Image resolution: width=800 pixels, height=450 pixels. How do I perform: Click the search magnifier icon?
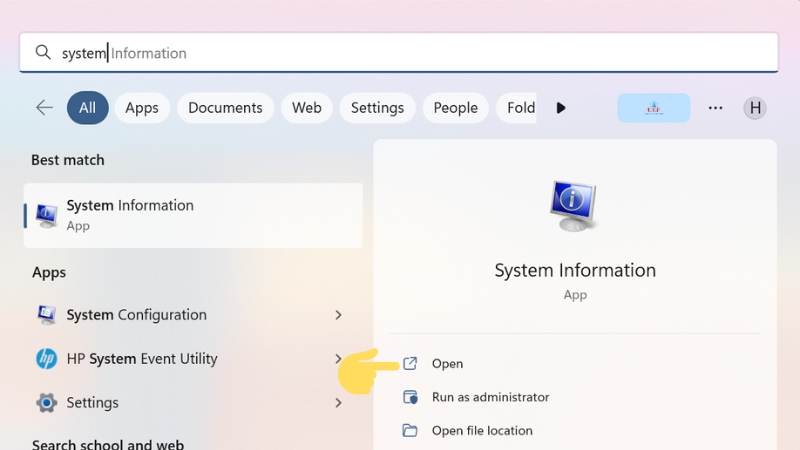pos(43,53)
